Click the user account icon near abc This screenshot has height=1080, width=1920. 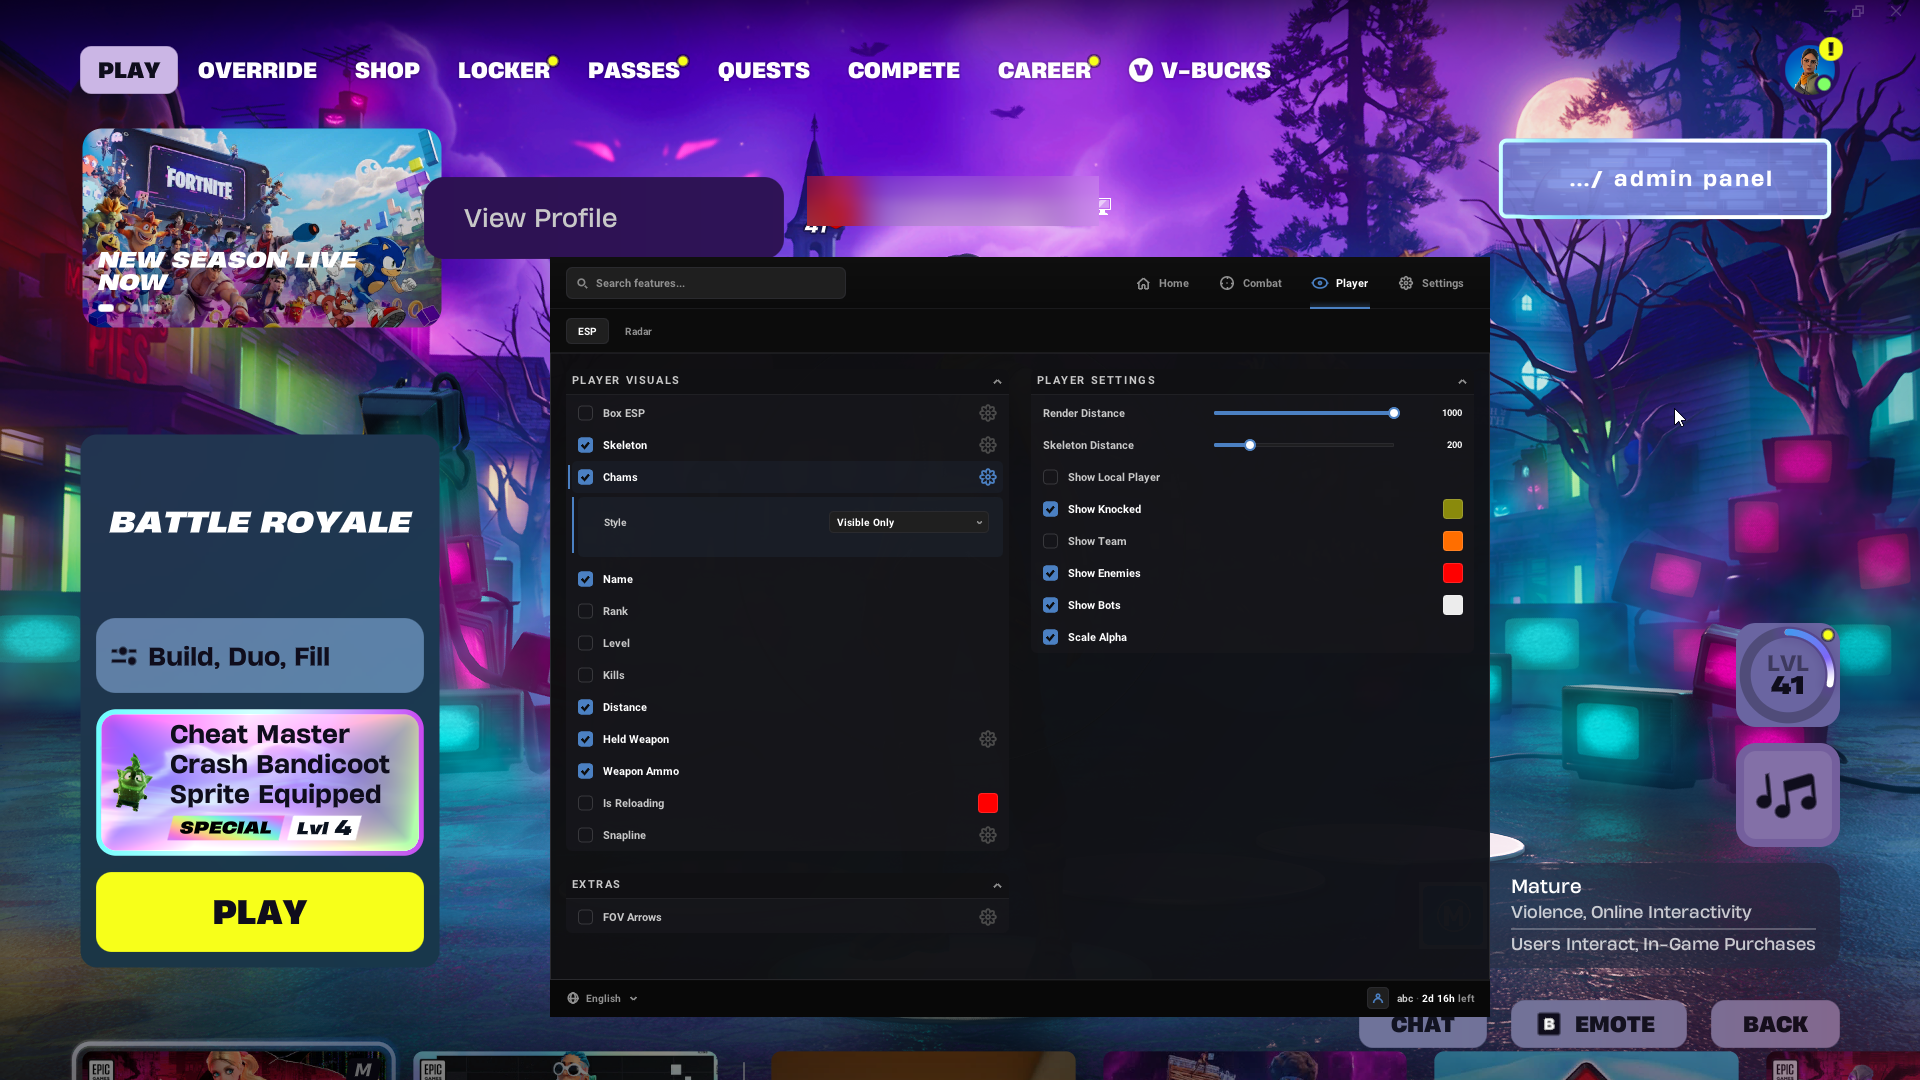[1378, 998]
